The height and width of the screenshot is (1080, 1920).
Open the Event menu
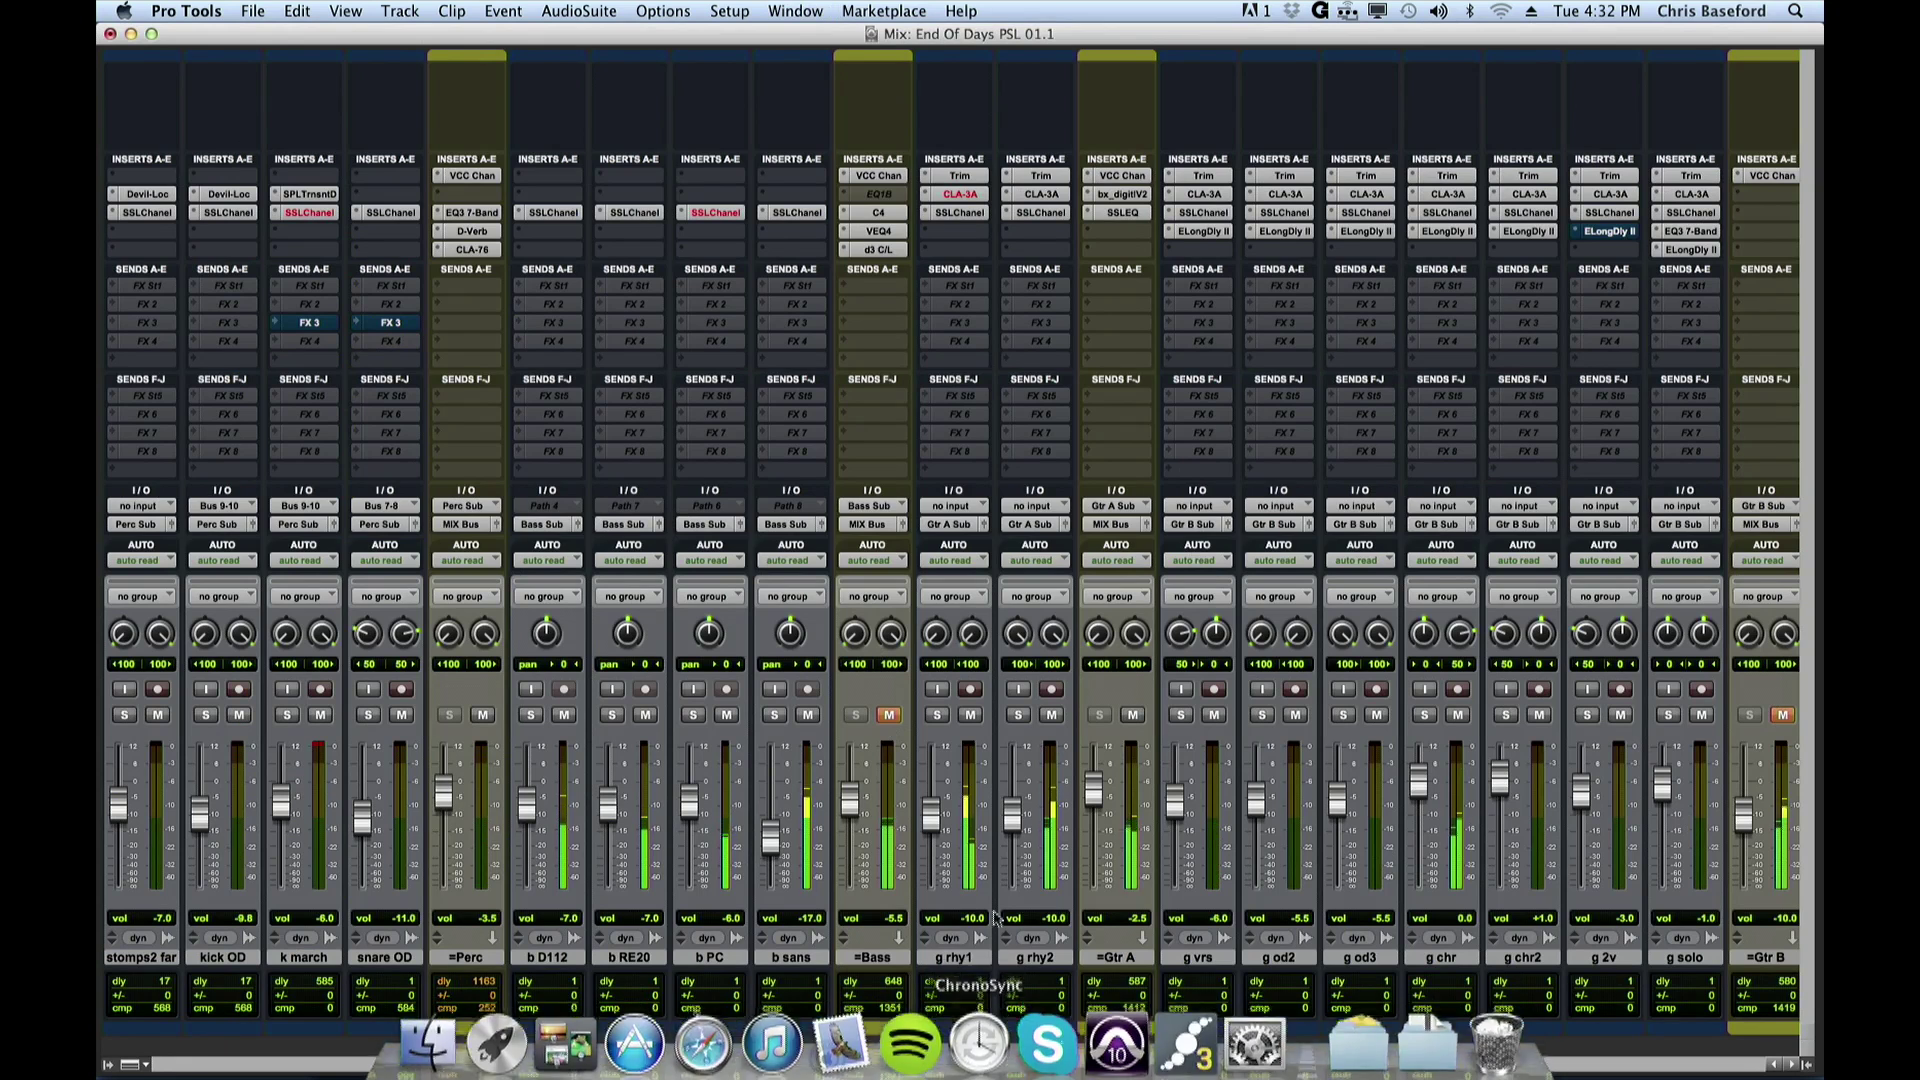click(503, 11)
